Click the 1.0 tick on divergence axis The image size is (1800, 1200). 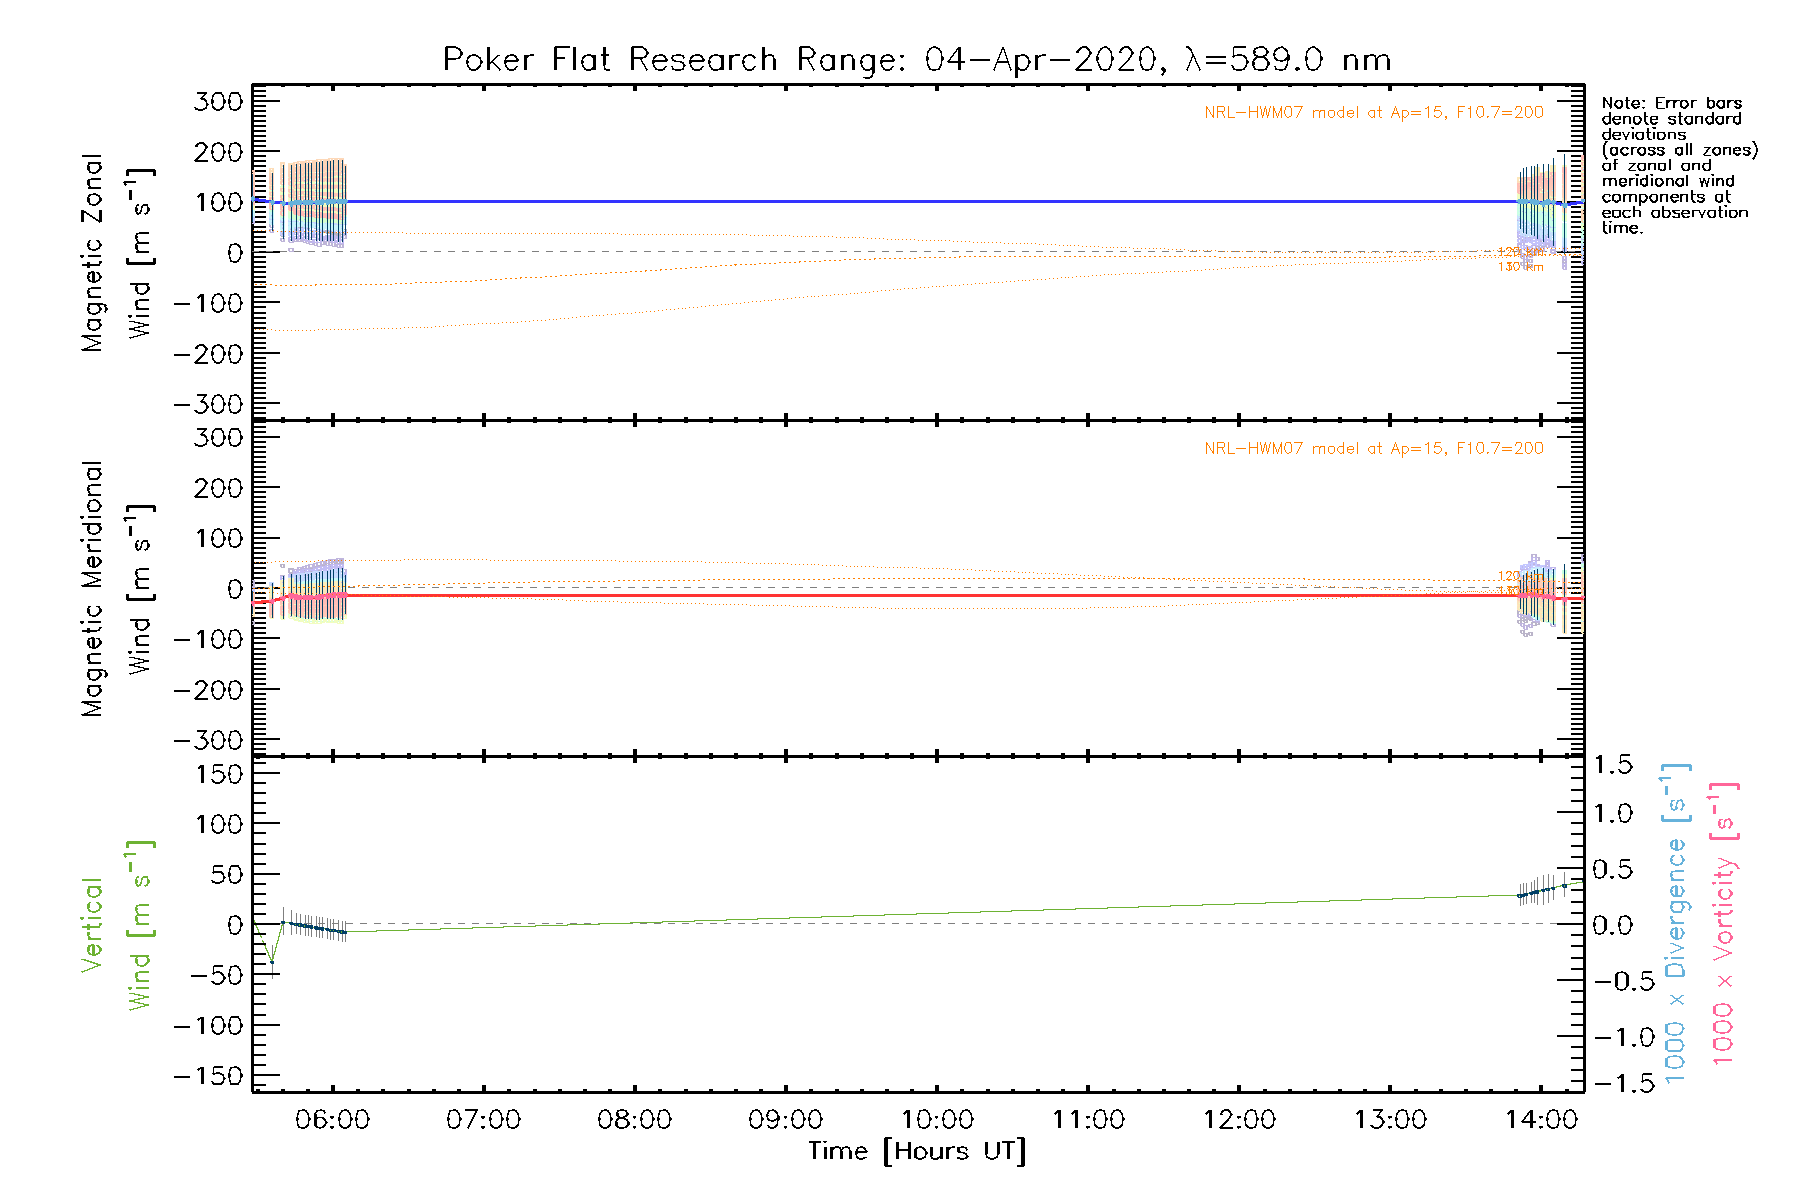(x=1614, y=813)
